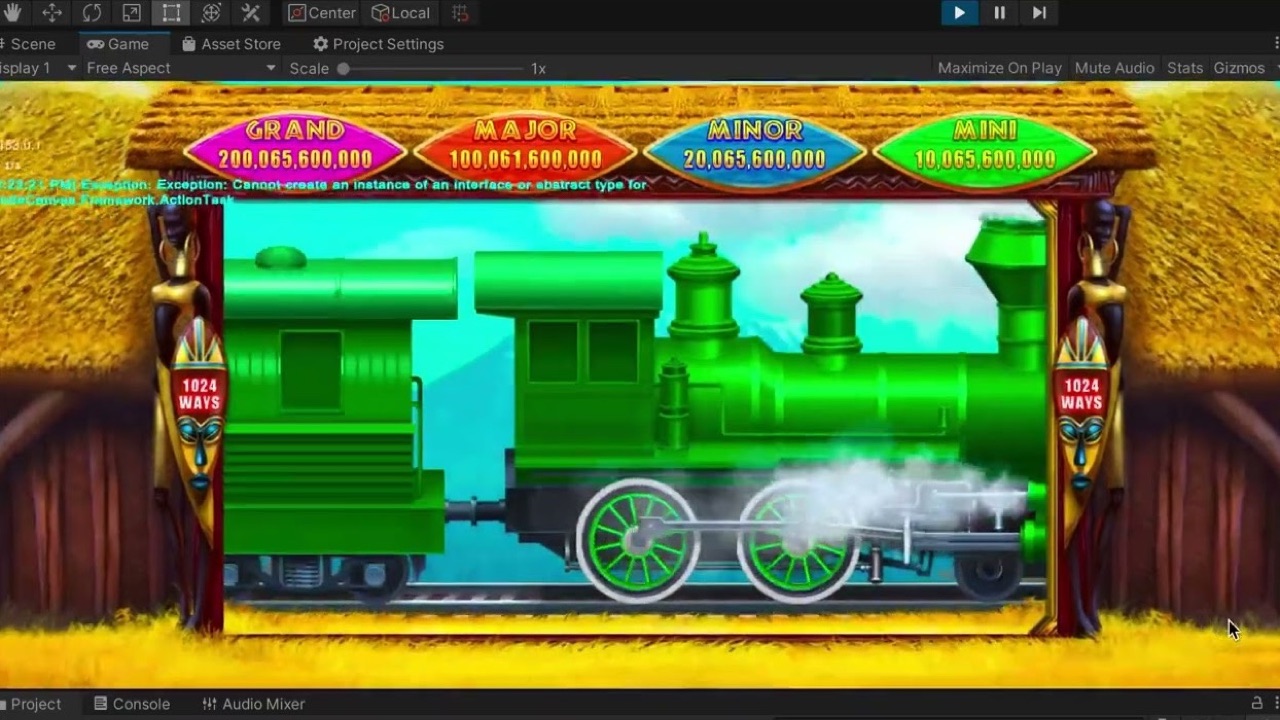This screenshot has height=720, width=1280.
Task: Click the left 1024 WAYS mask badge
Action: (x=199, y=394)
